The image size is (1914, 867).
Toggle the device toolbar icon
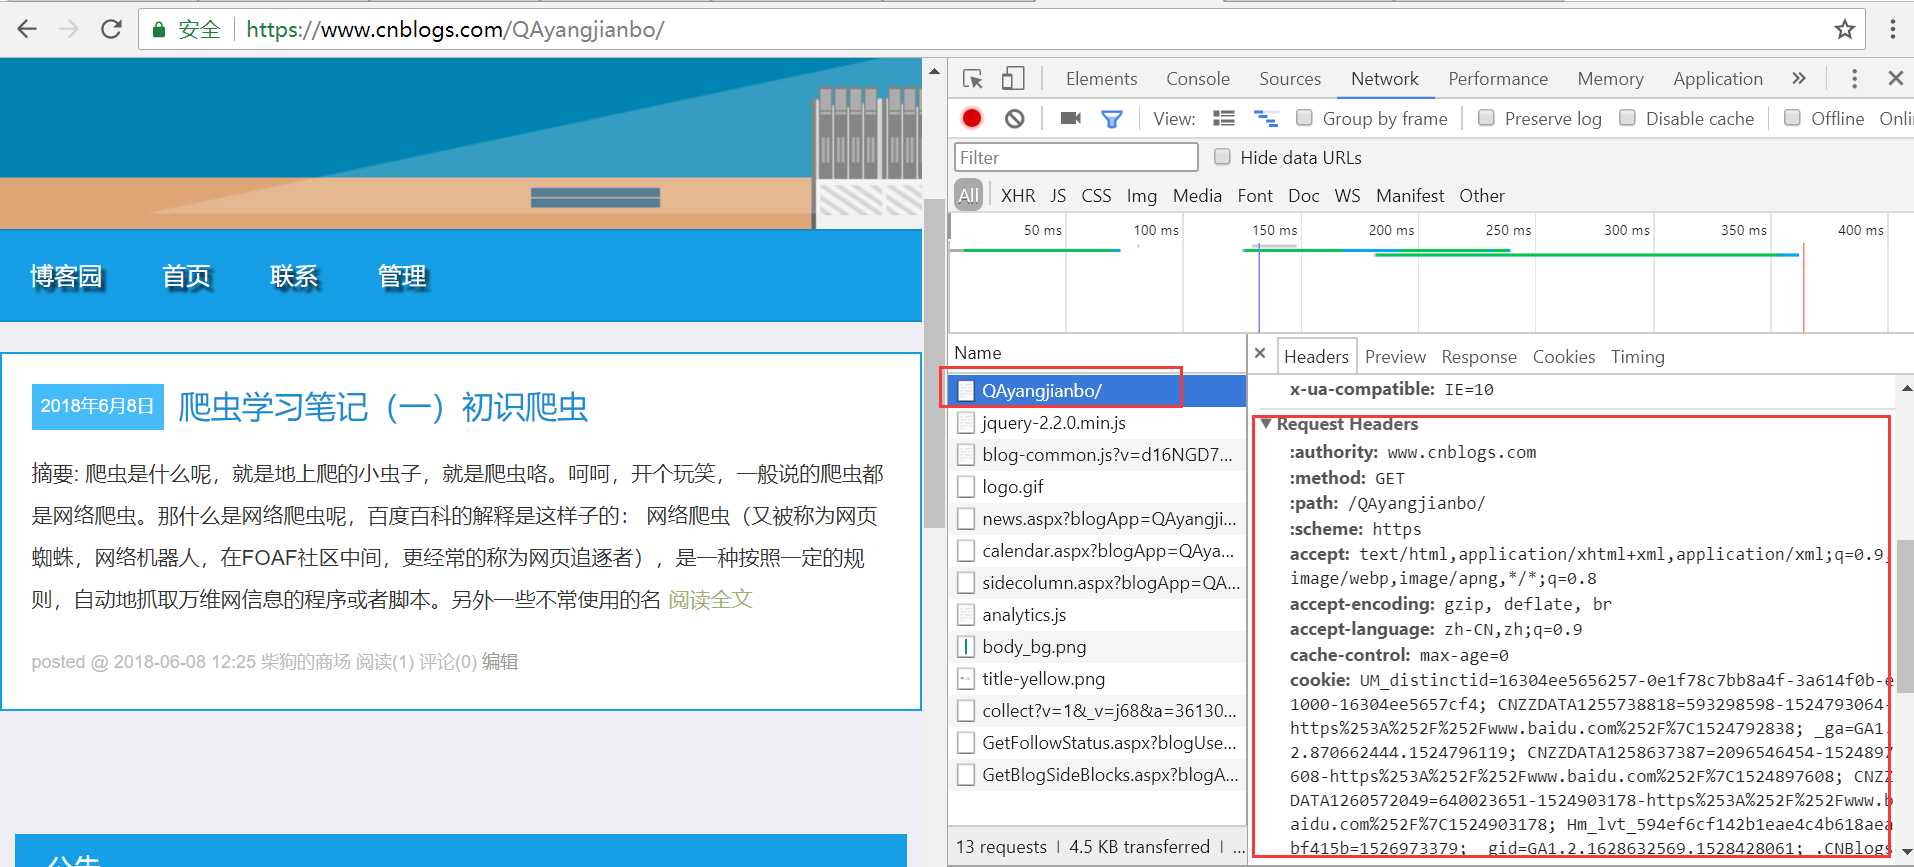[x=1013, y=79]
